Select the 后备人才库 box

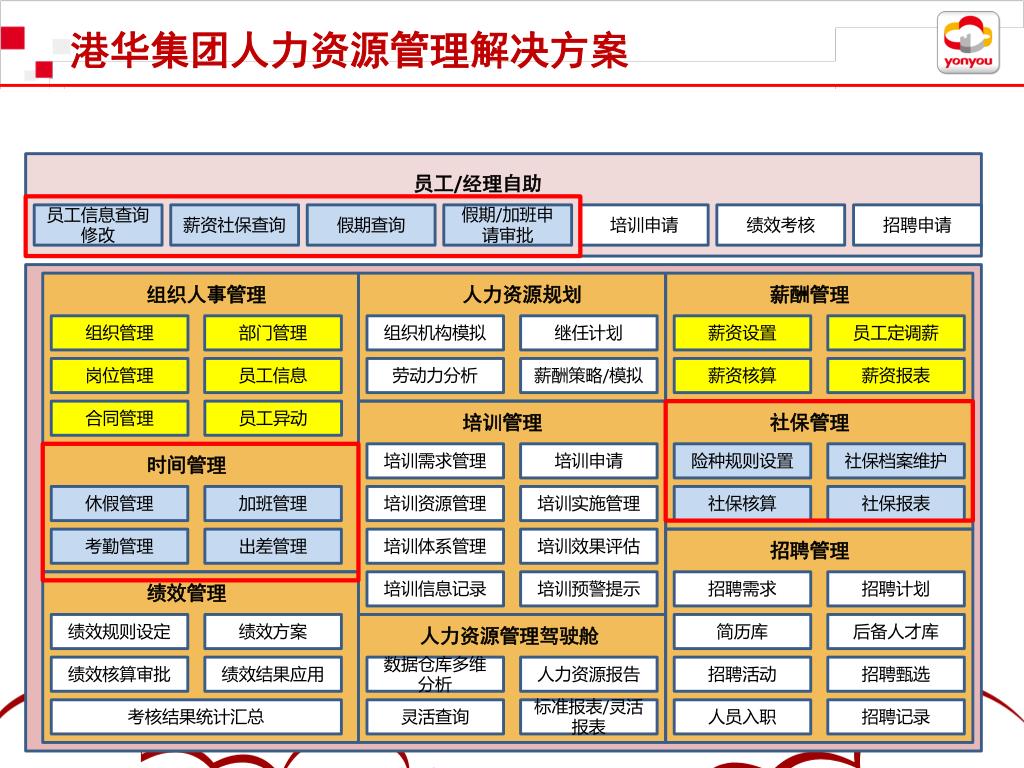click(895, 632)
